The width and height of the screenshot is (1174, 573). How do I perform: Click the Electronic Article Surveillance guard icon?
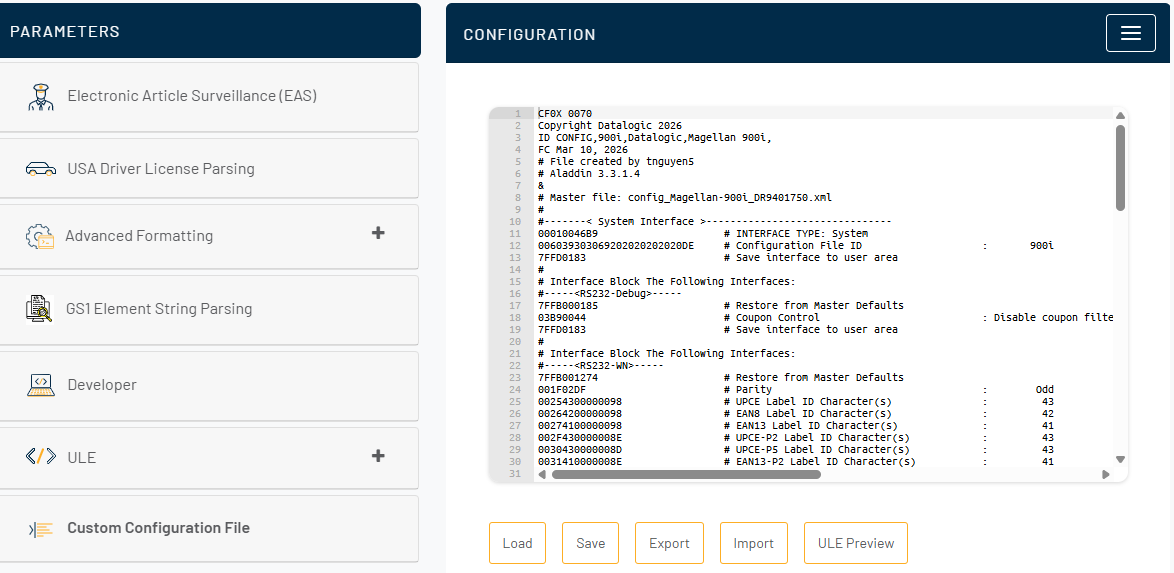click(x=41, y=97)
